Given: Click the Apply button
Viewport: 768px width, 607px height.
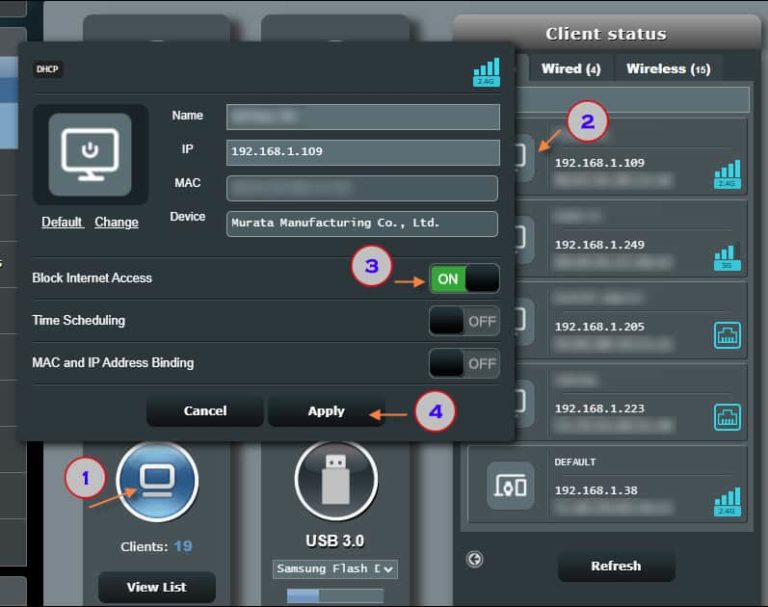Looking at the screenshot, I should click(x=326, y=411).
